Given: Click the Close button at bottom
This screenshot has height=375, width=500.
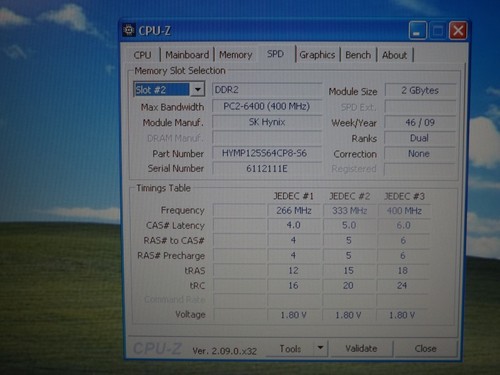Looking at the screenshot, I should point(425,349).
